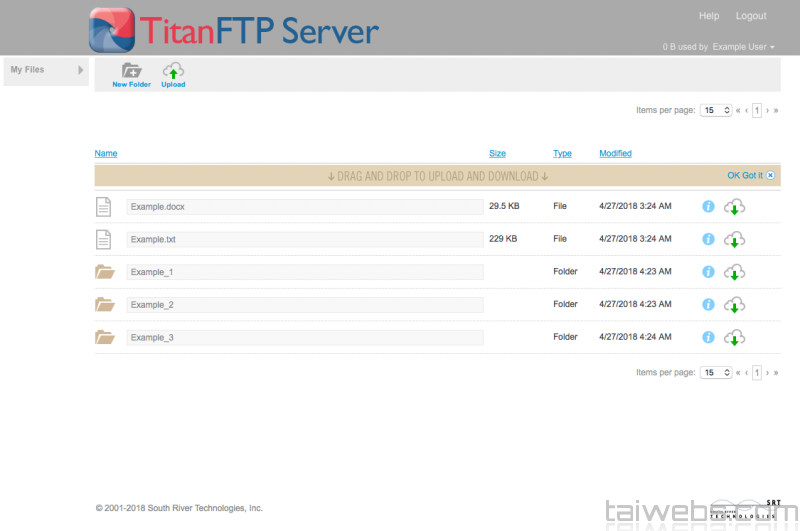Image resolution: width=800 pixels, height=531 pixels.
Task: Click the Example_1 name field
Action: (x=304, y=272)
